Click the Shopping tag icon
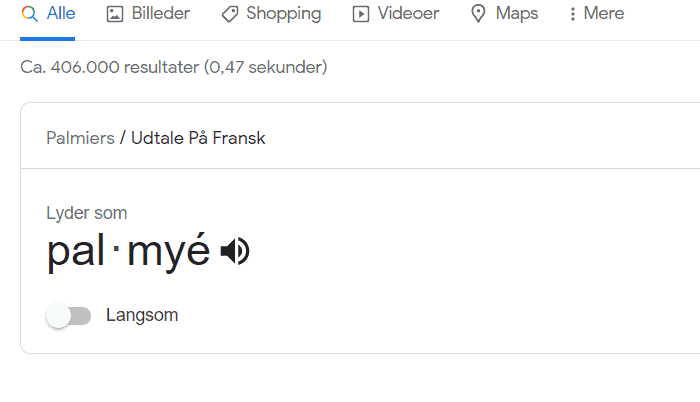Image resolution: width=700 pixels, height=402 pixels. pyautogui.click(x=230, y=14)
